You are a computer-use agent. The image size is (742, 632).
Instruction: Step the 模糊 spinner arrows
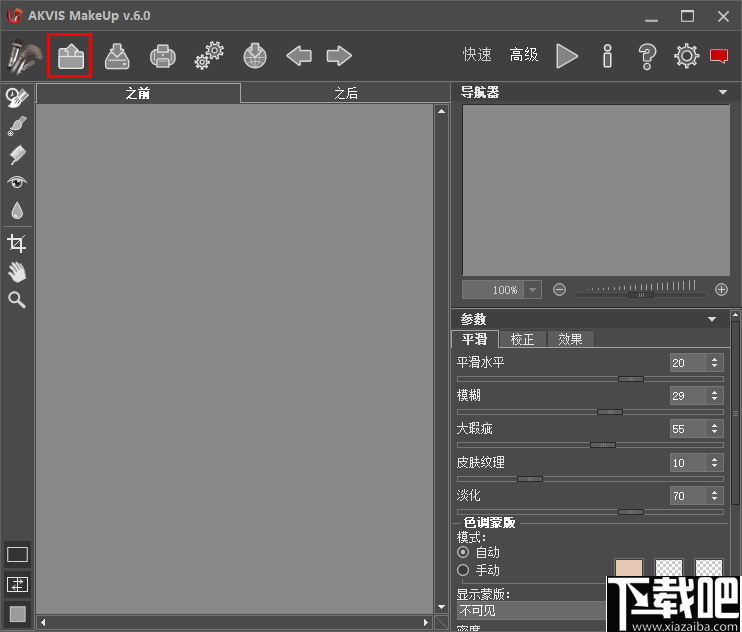(x=715, y=396)
